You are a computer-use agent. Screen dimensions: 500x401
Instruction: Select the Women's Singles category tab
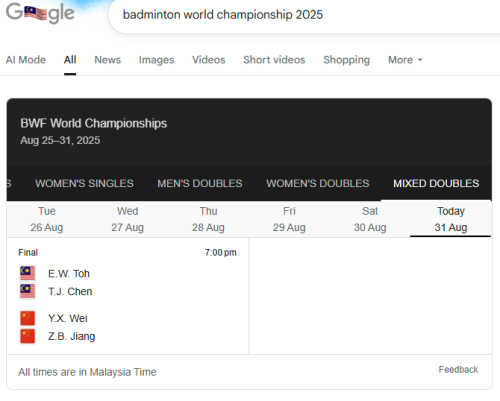tap(84, 183)
